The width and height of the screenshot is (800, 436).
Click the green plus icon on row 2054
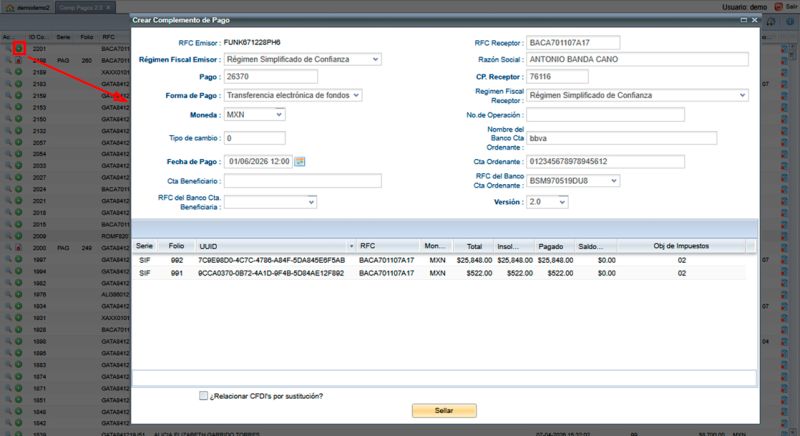click(18, 153)
